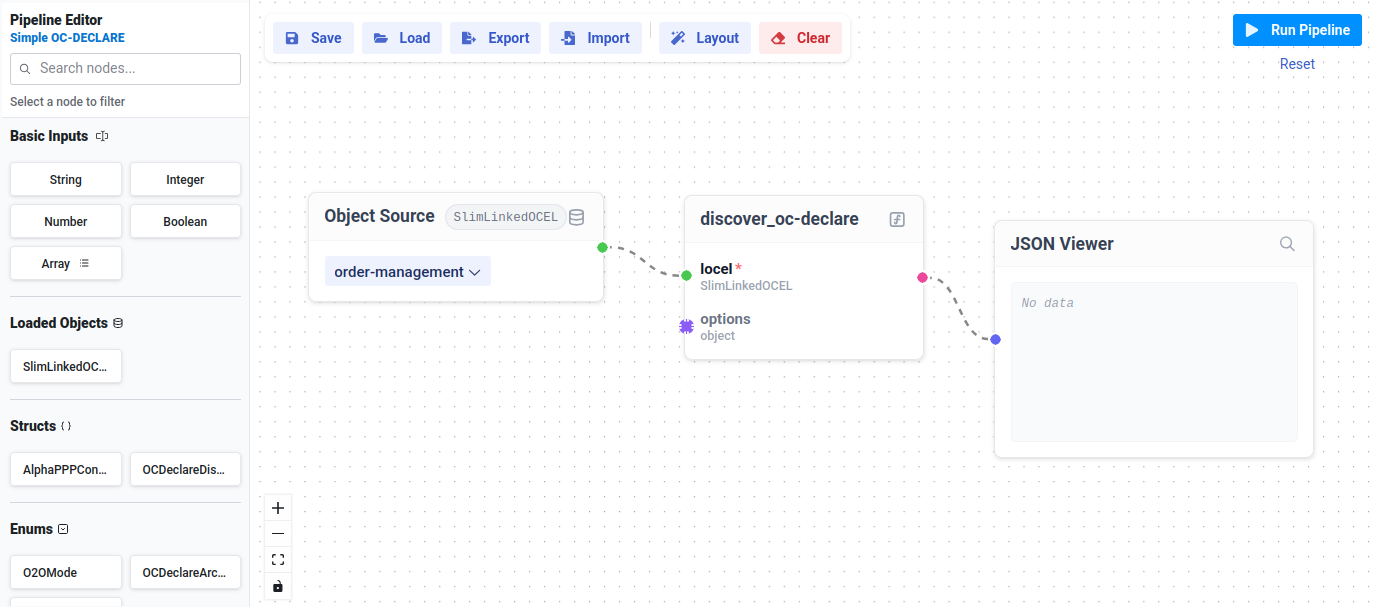Viewport: 1373px width, 607px height.
Task: Click the search icon in JSON Viewer
Action: click(x=1287, y=244)
